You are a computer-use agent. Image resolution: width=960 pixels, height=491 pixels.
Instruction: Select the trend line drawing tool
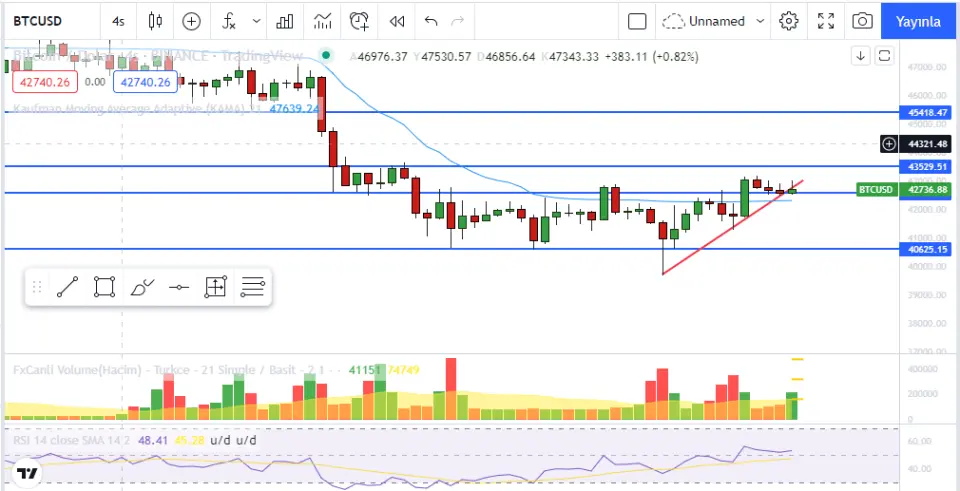[67, 288]
